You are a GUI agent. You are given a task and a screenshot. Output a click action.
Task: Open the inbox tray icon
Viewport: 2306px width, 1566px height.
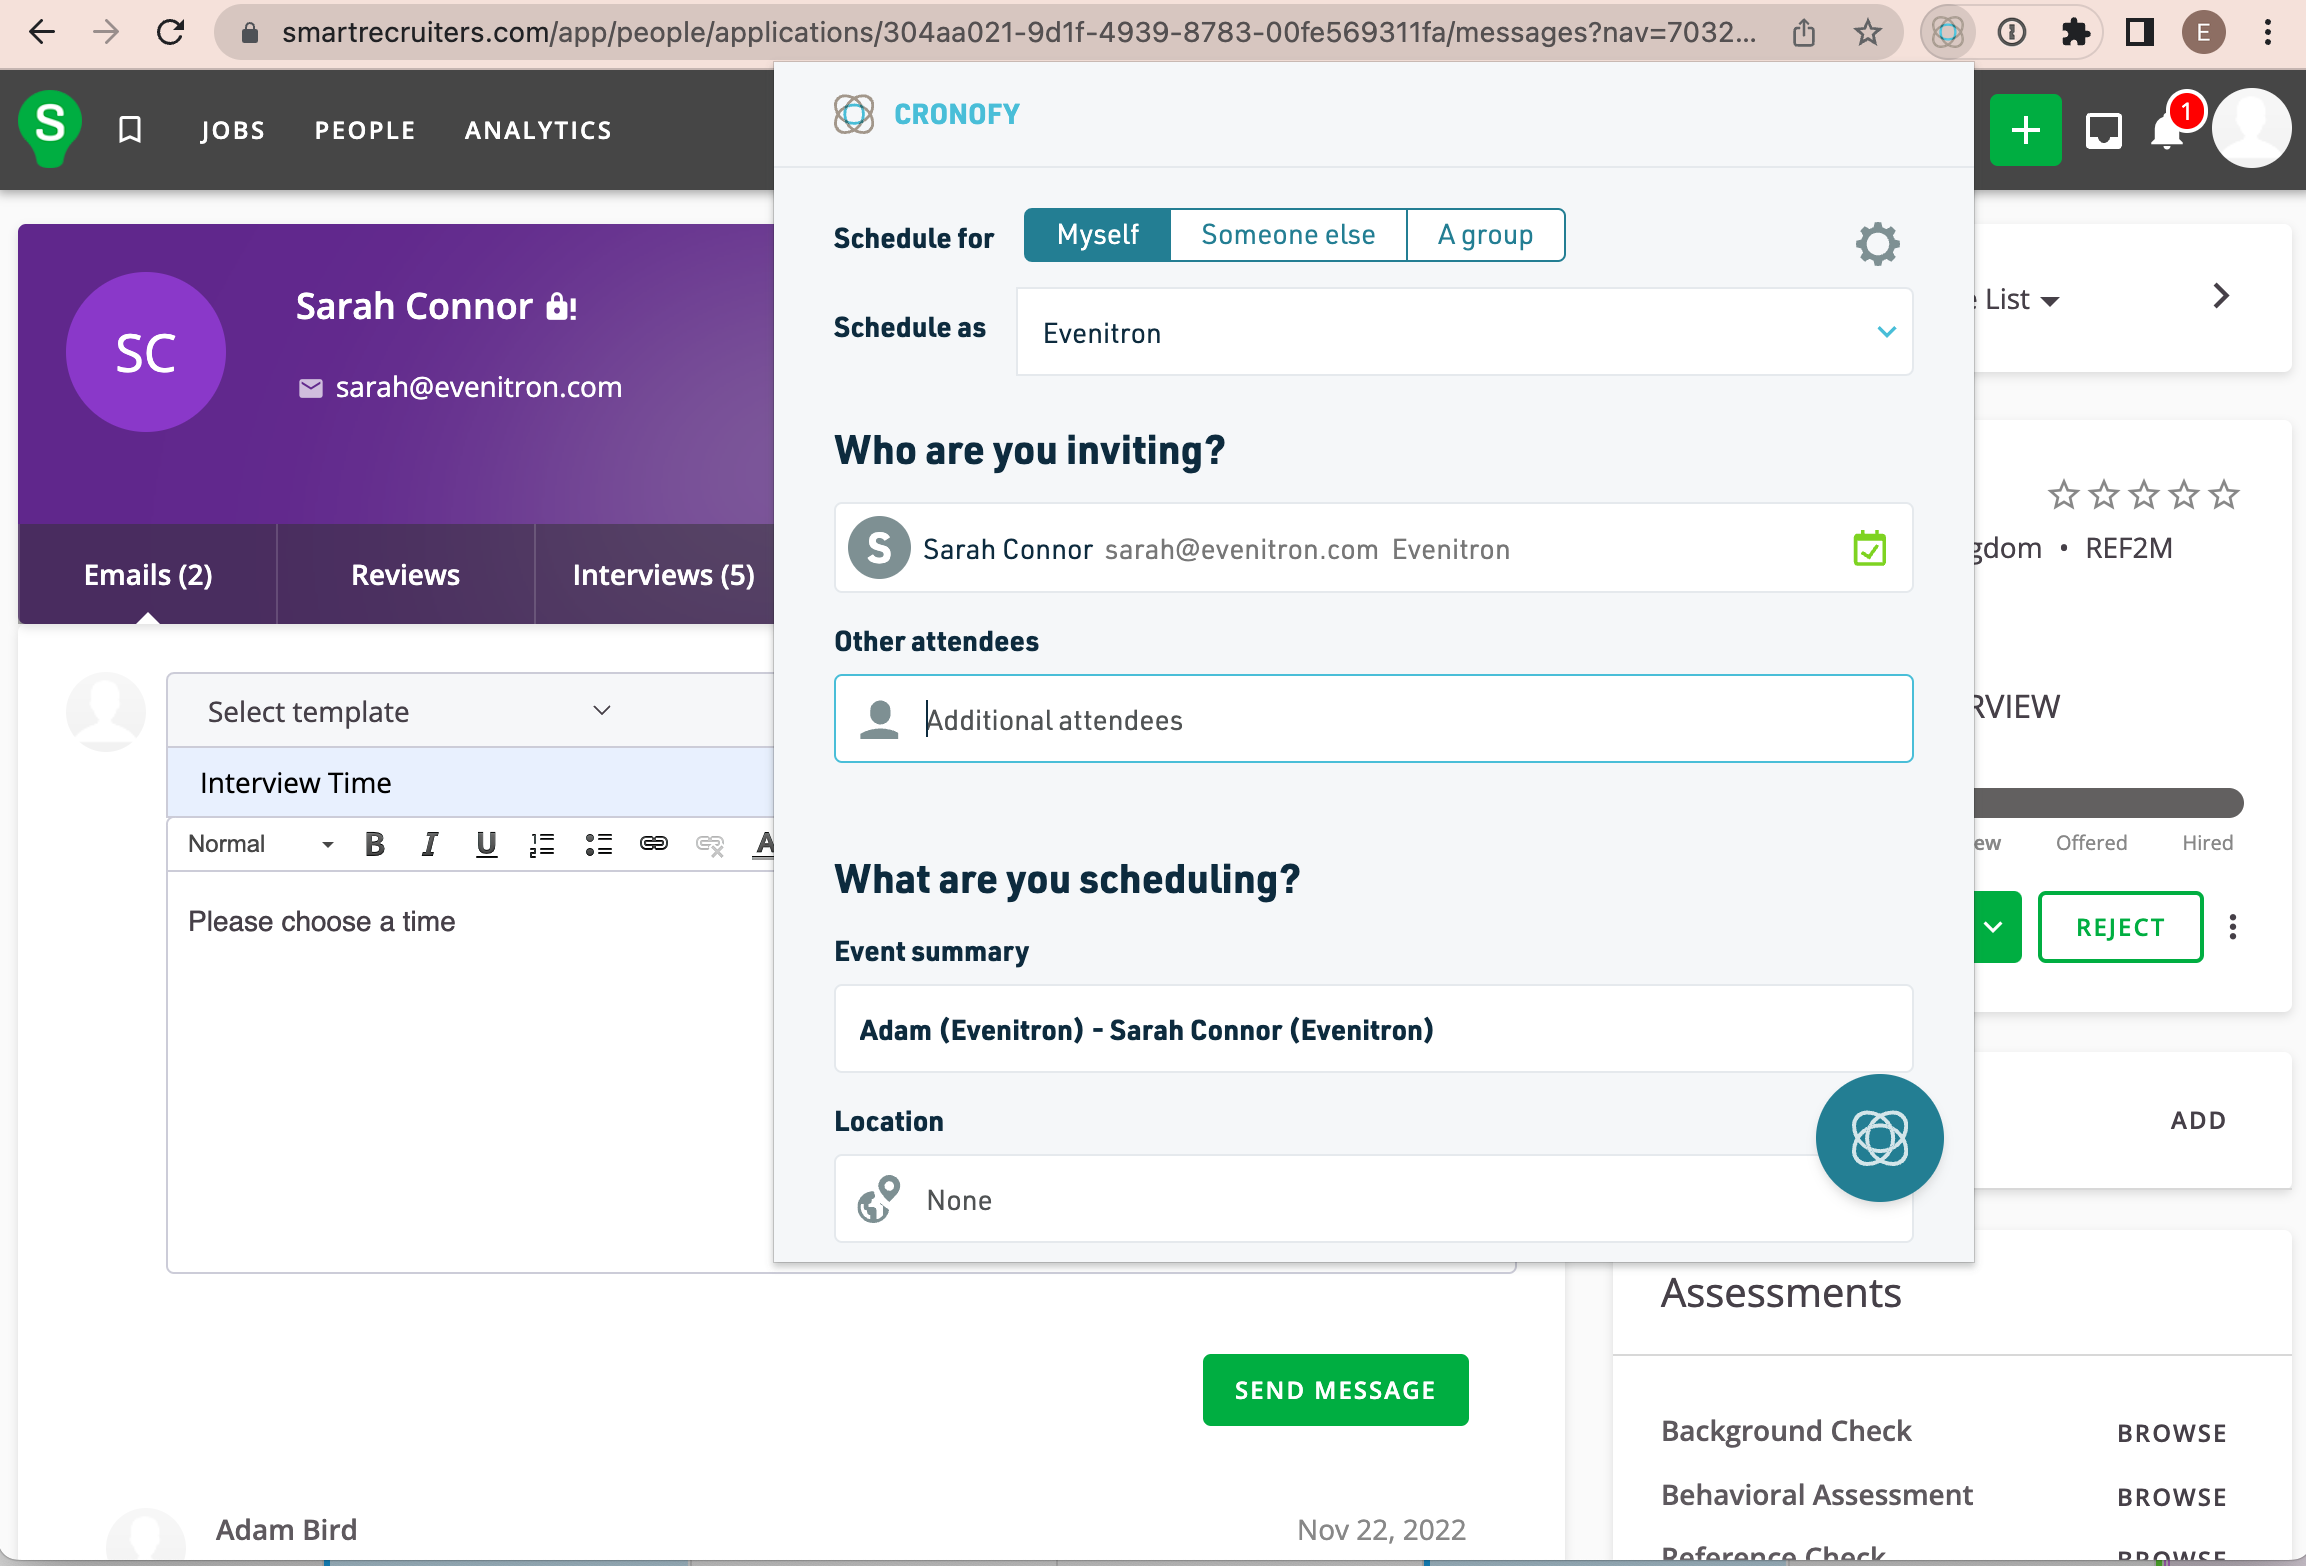coord(2103,131)
